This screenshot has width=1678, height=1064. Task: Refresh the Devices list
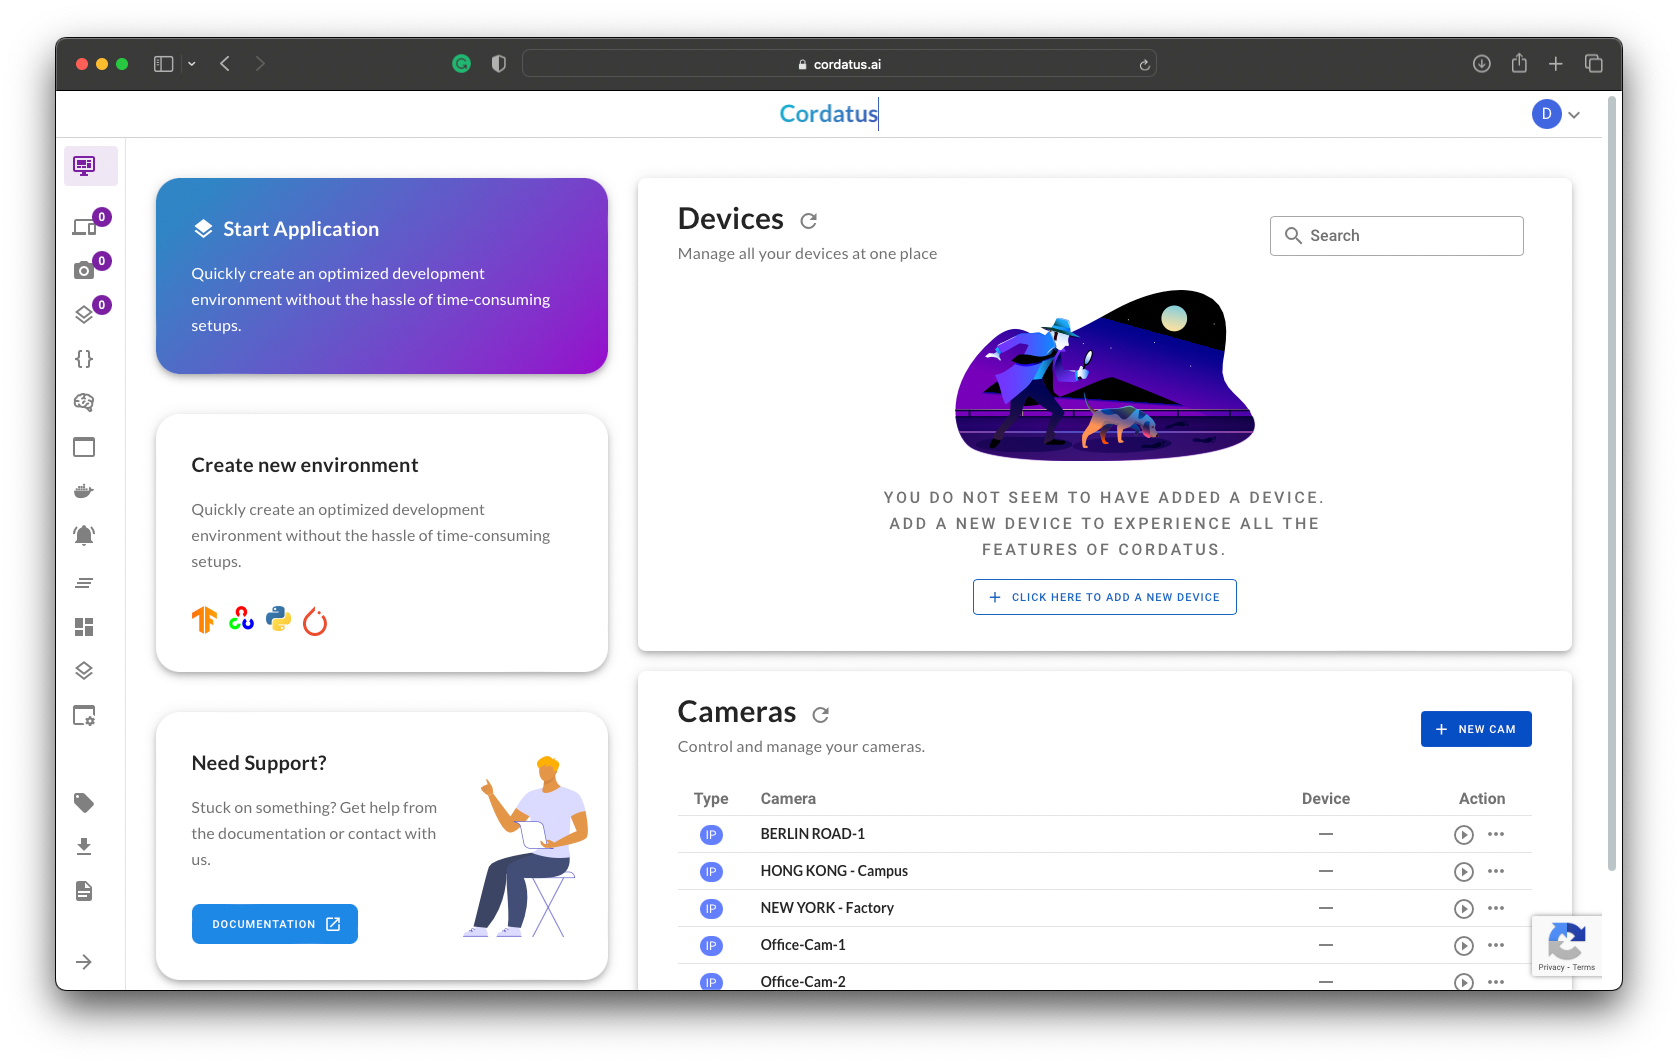809,220
